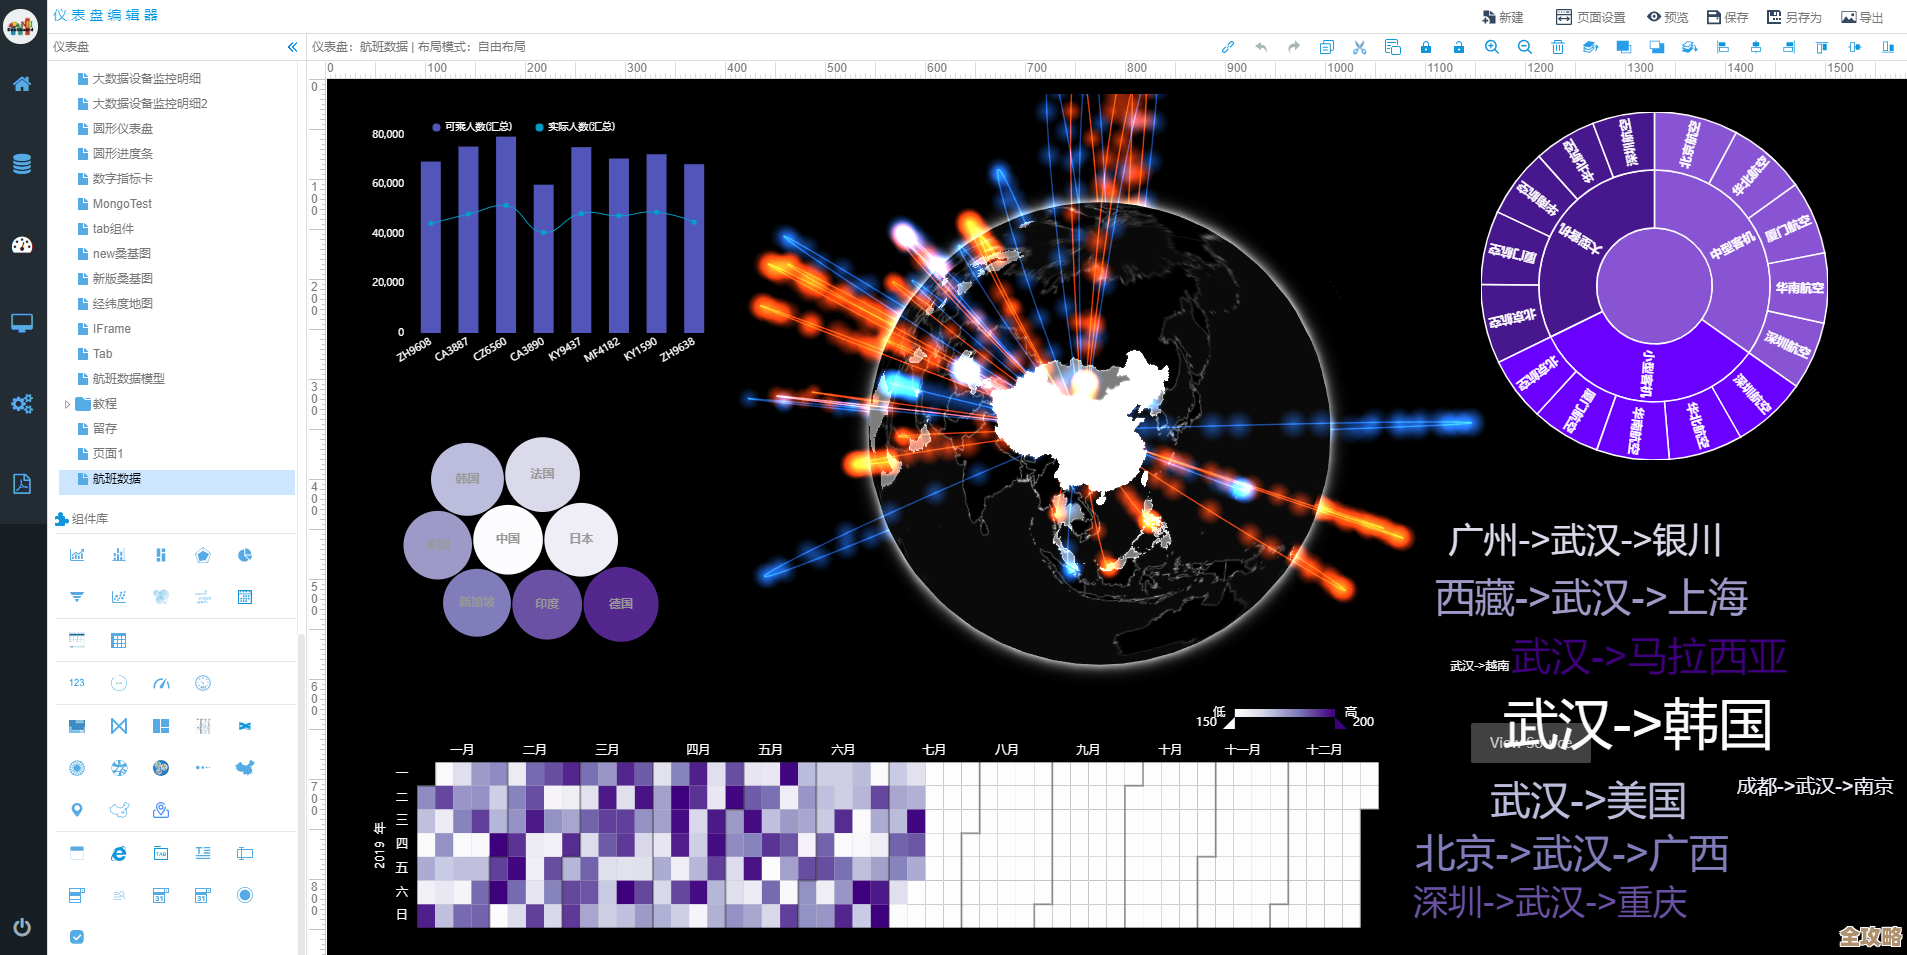
Task: Click the zoom in magnifier icon
Action: point(1491,47)
